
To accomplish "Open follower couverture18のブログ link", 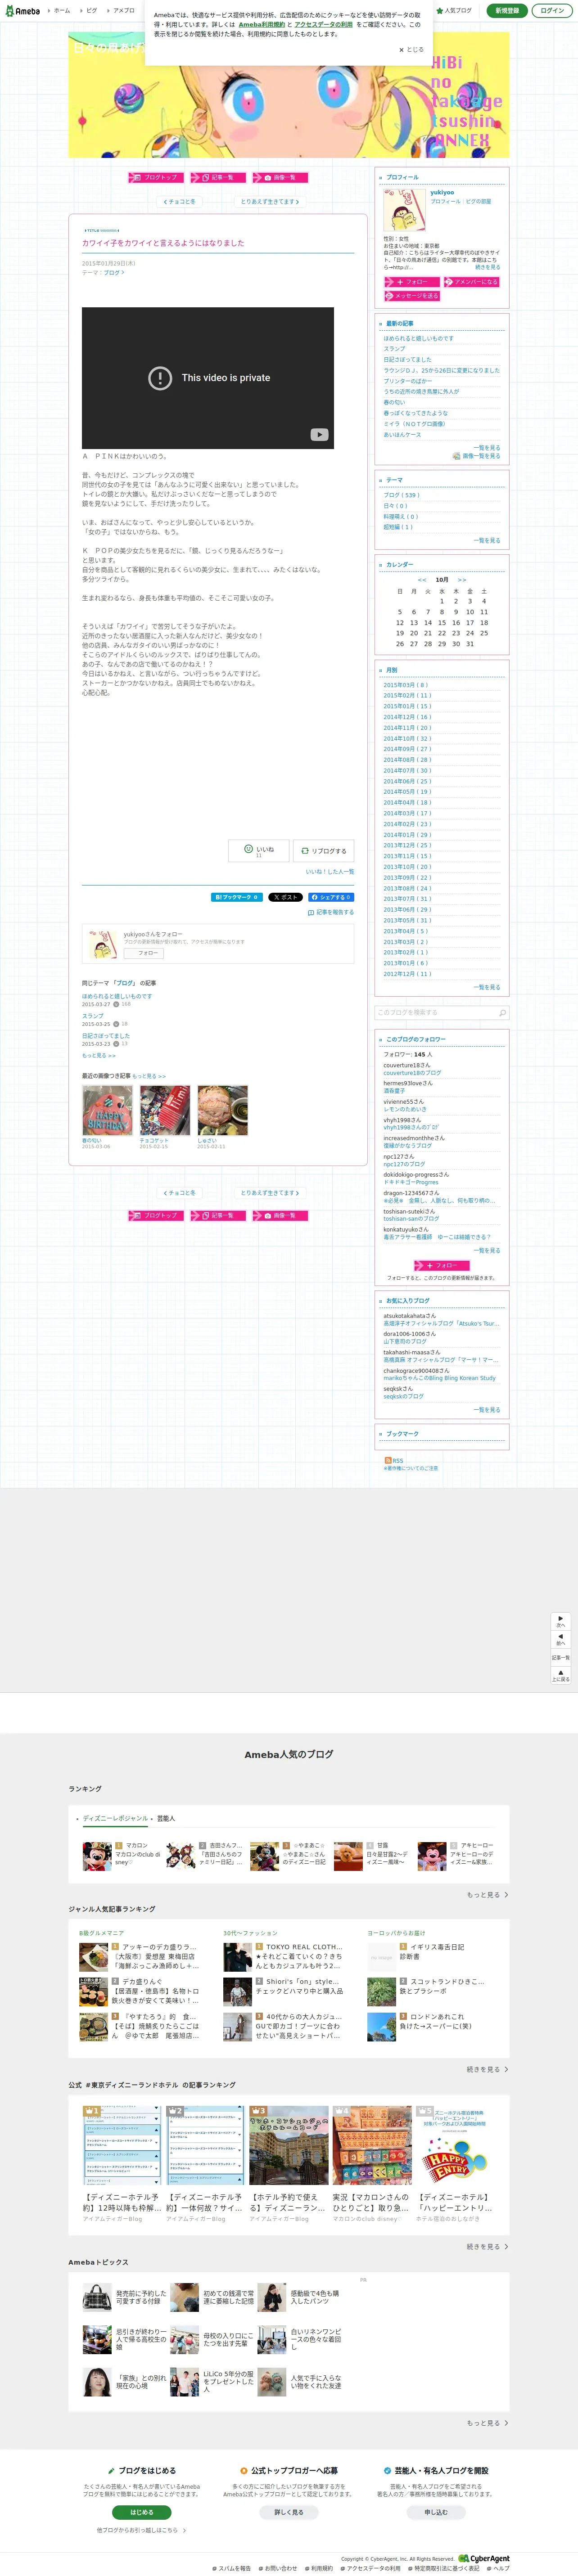I will click(412, 1073).
